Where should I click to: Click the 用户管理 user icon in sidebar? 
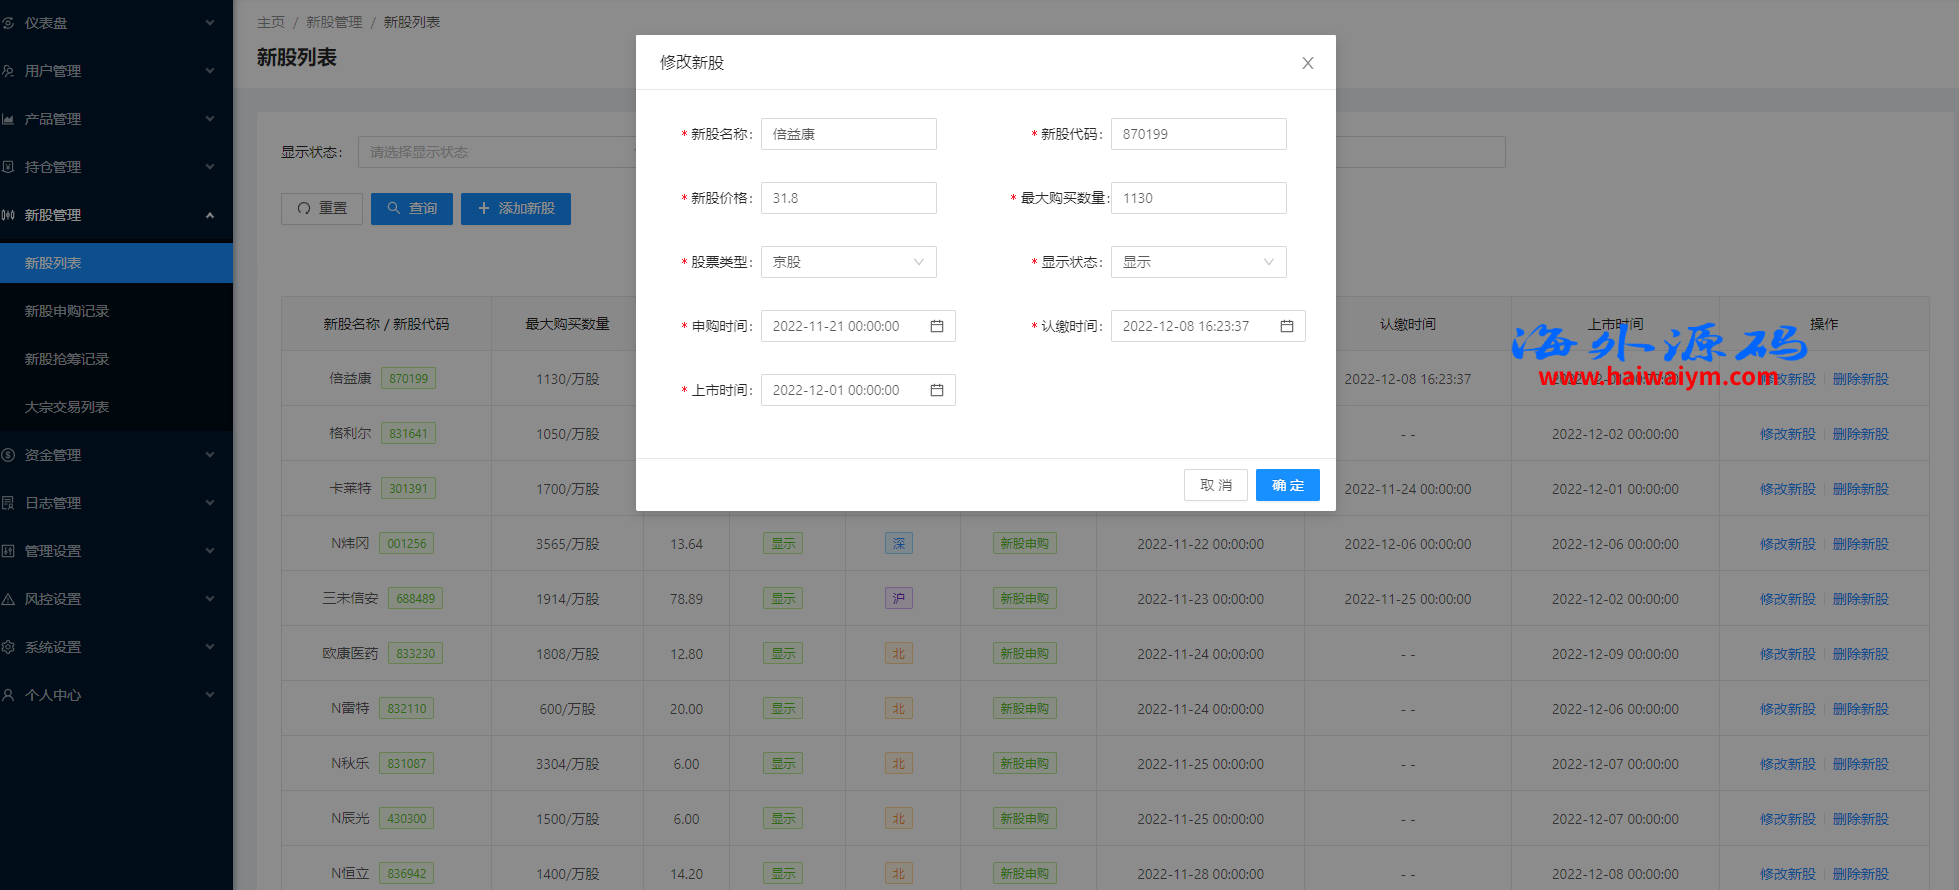click(x=8, y=71)
